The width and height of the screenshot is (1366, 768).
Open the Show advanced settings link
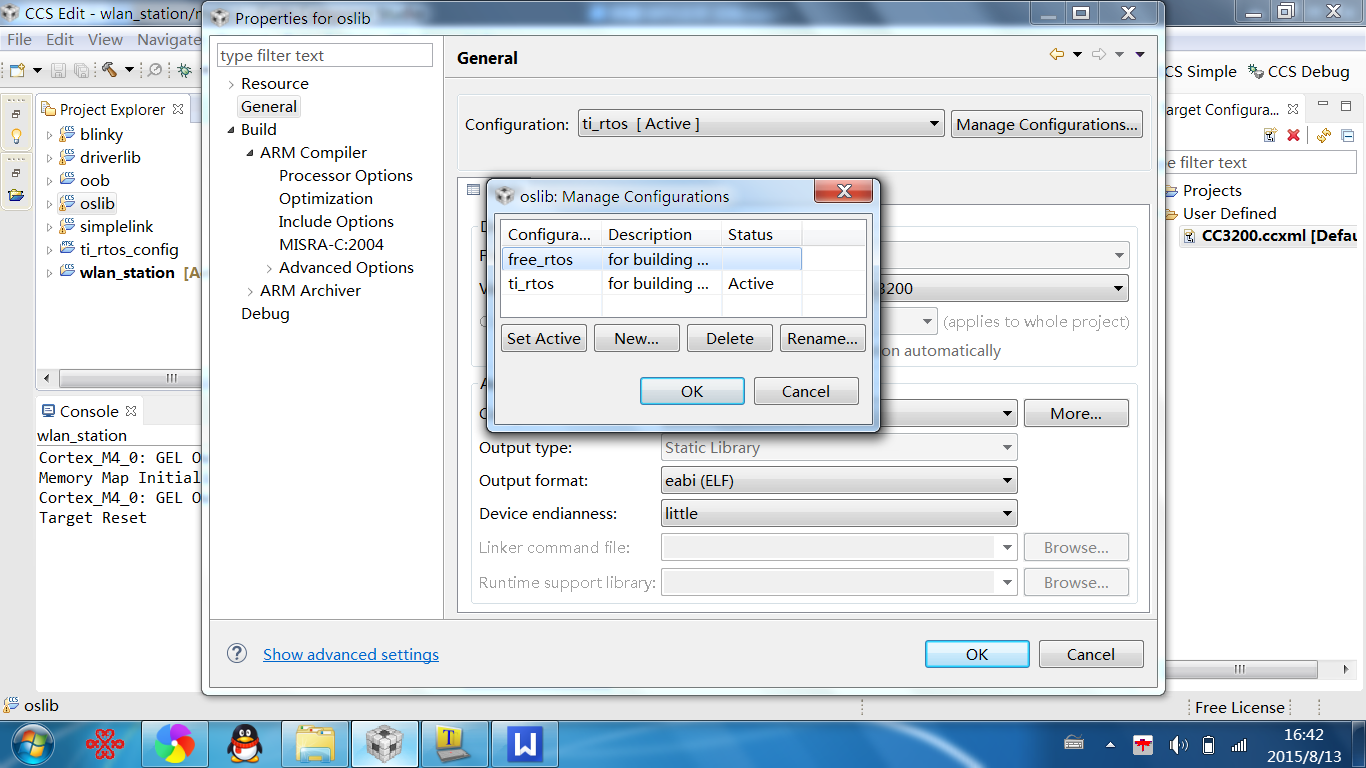pyautogui.click(x=351, y=654)
